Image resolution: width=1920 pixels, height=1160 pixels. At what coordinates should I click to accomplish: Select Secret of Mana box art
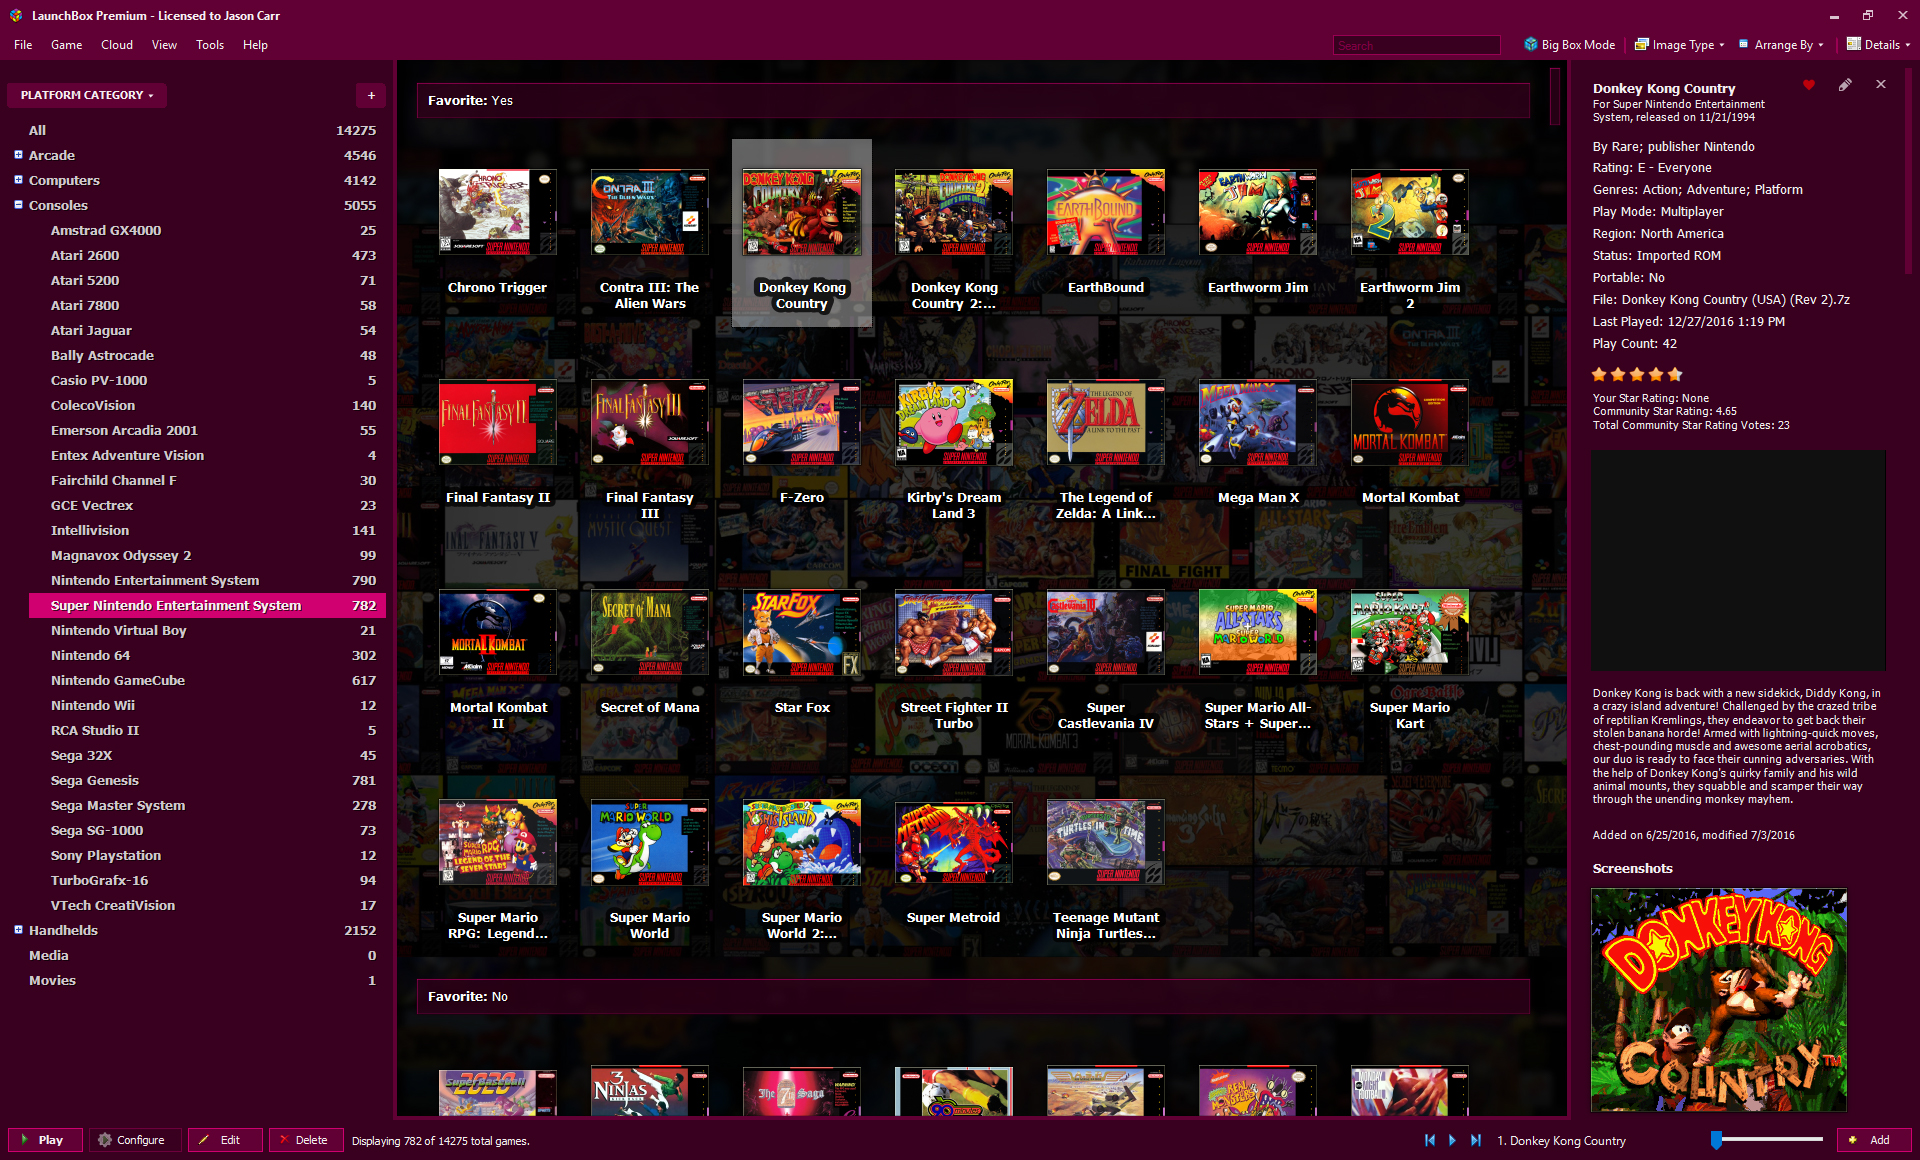[649, 632]
